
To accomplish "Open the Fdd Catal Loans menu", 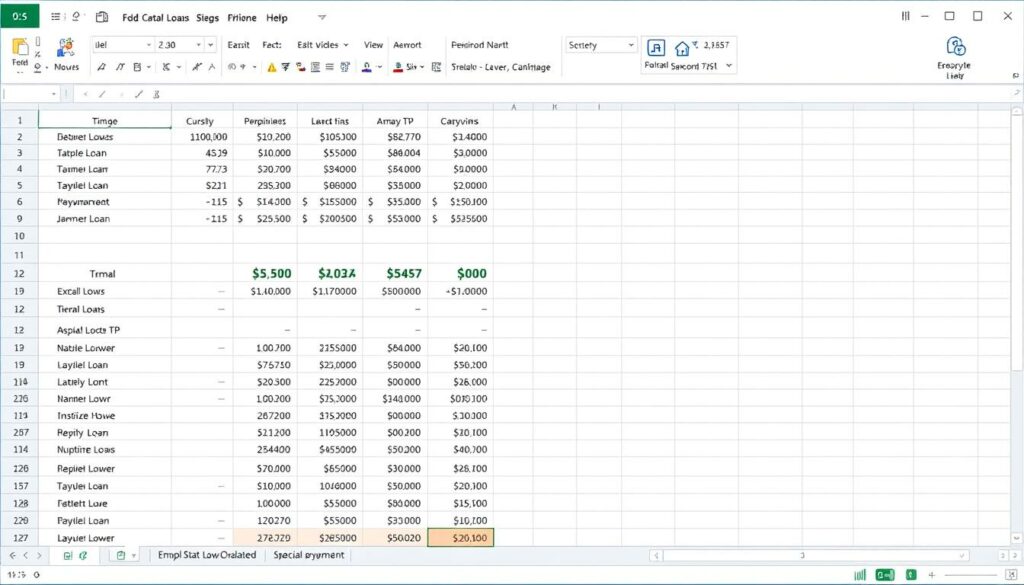I will [155, 18].
